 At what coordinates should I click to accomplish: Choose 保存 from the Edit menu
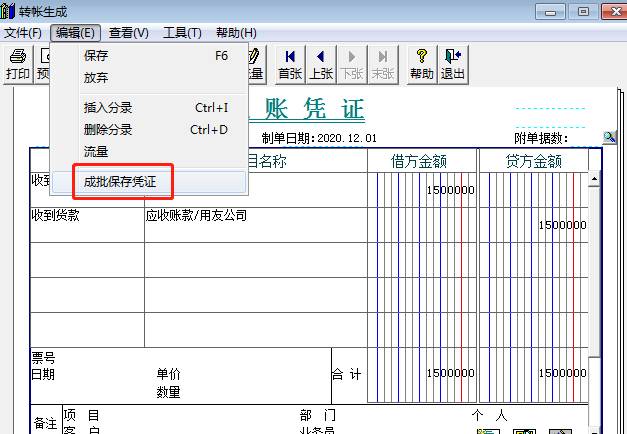pyautogui.click(x=150, y=56)
